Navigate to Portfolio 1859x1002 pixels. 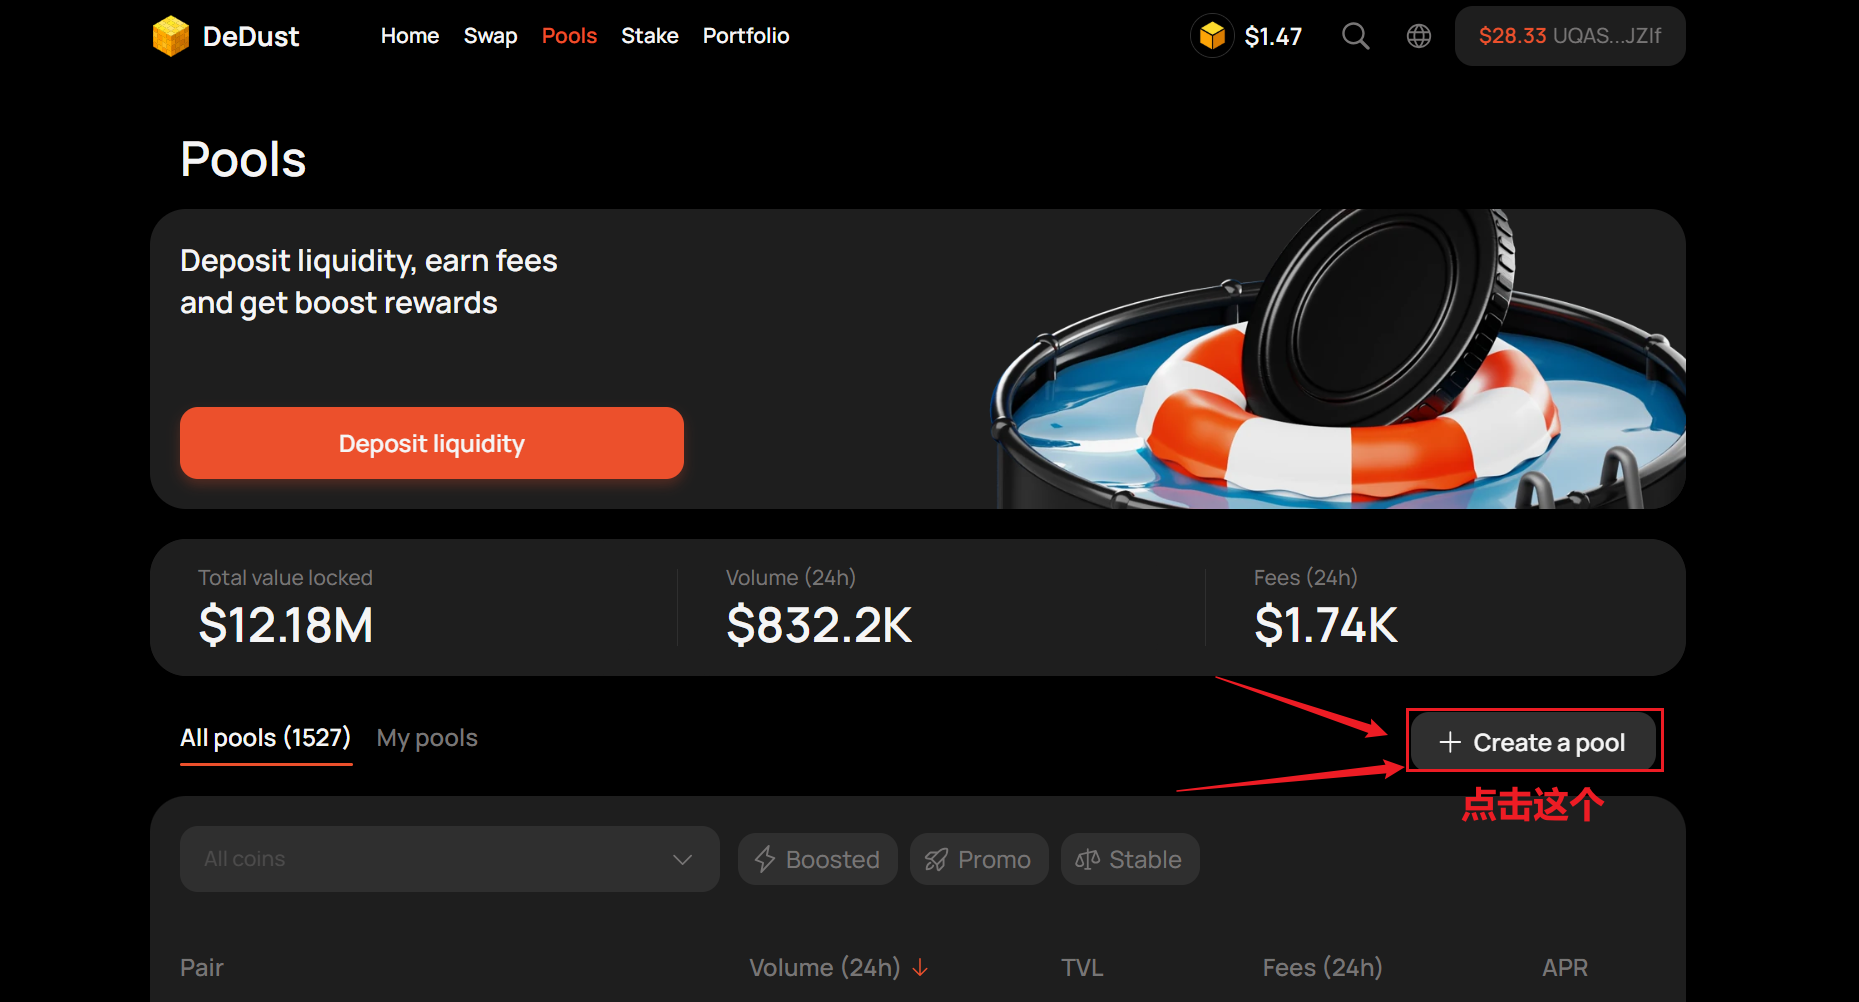pos(746,36)
